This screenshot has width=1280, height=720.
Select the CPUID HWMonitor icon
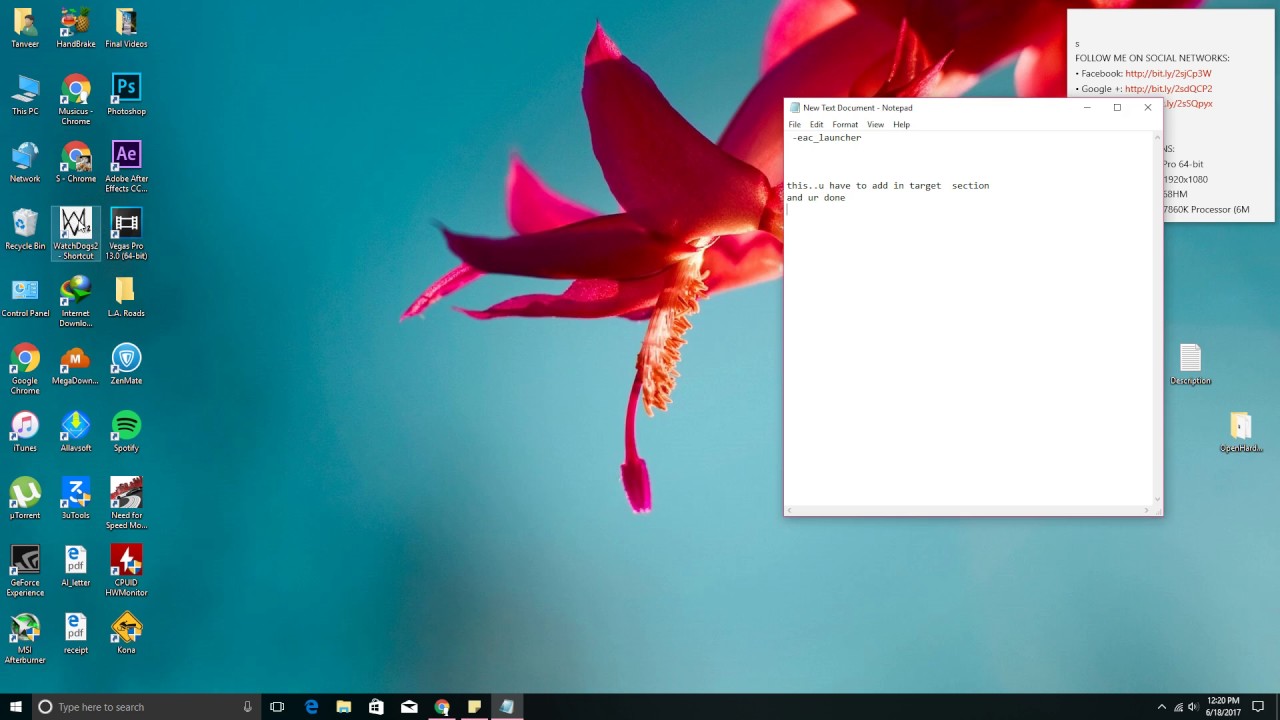[x=126, y=570]
